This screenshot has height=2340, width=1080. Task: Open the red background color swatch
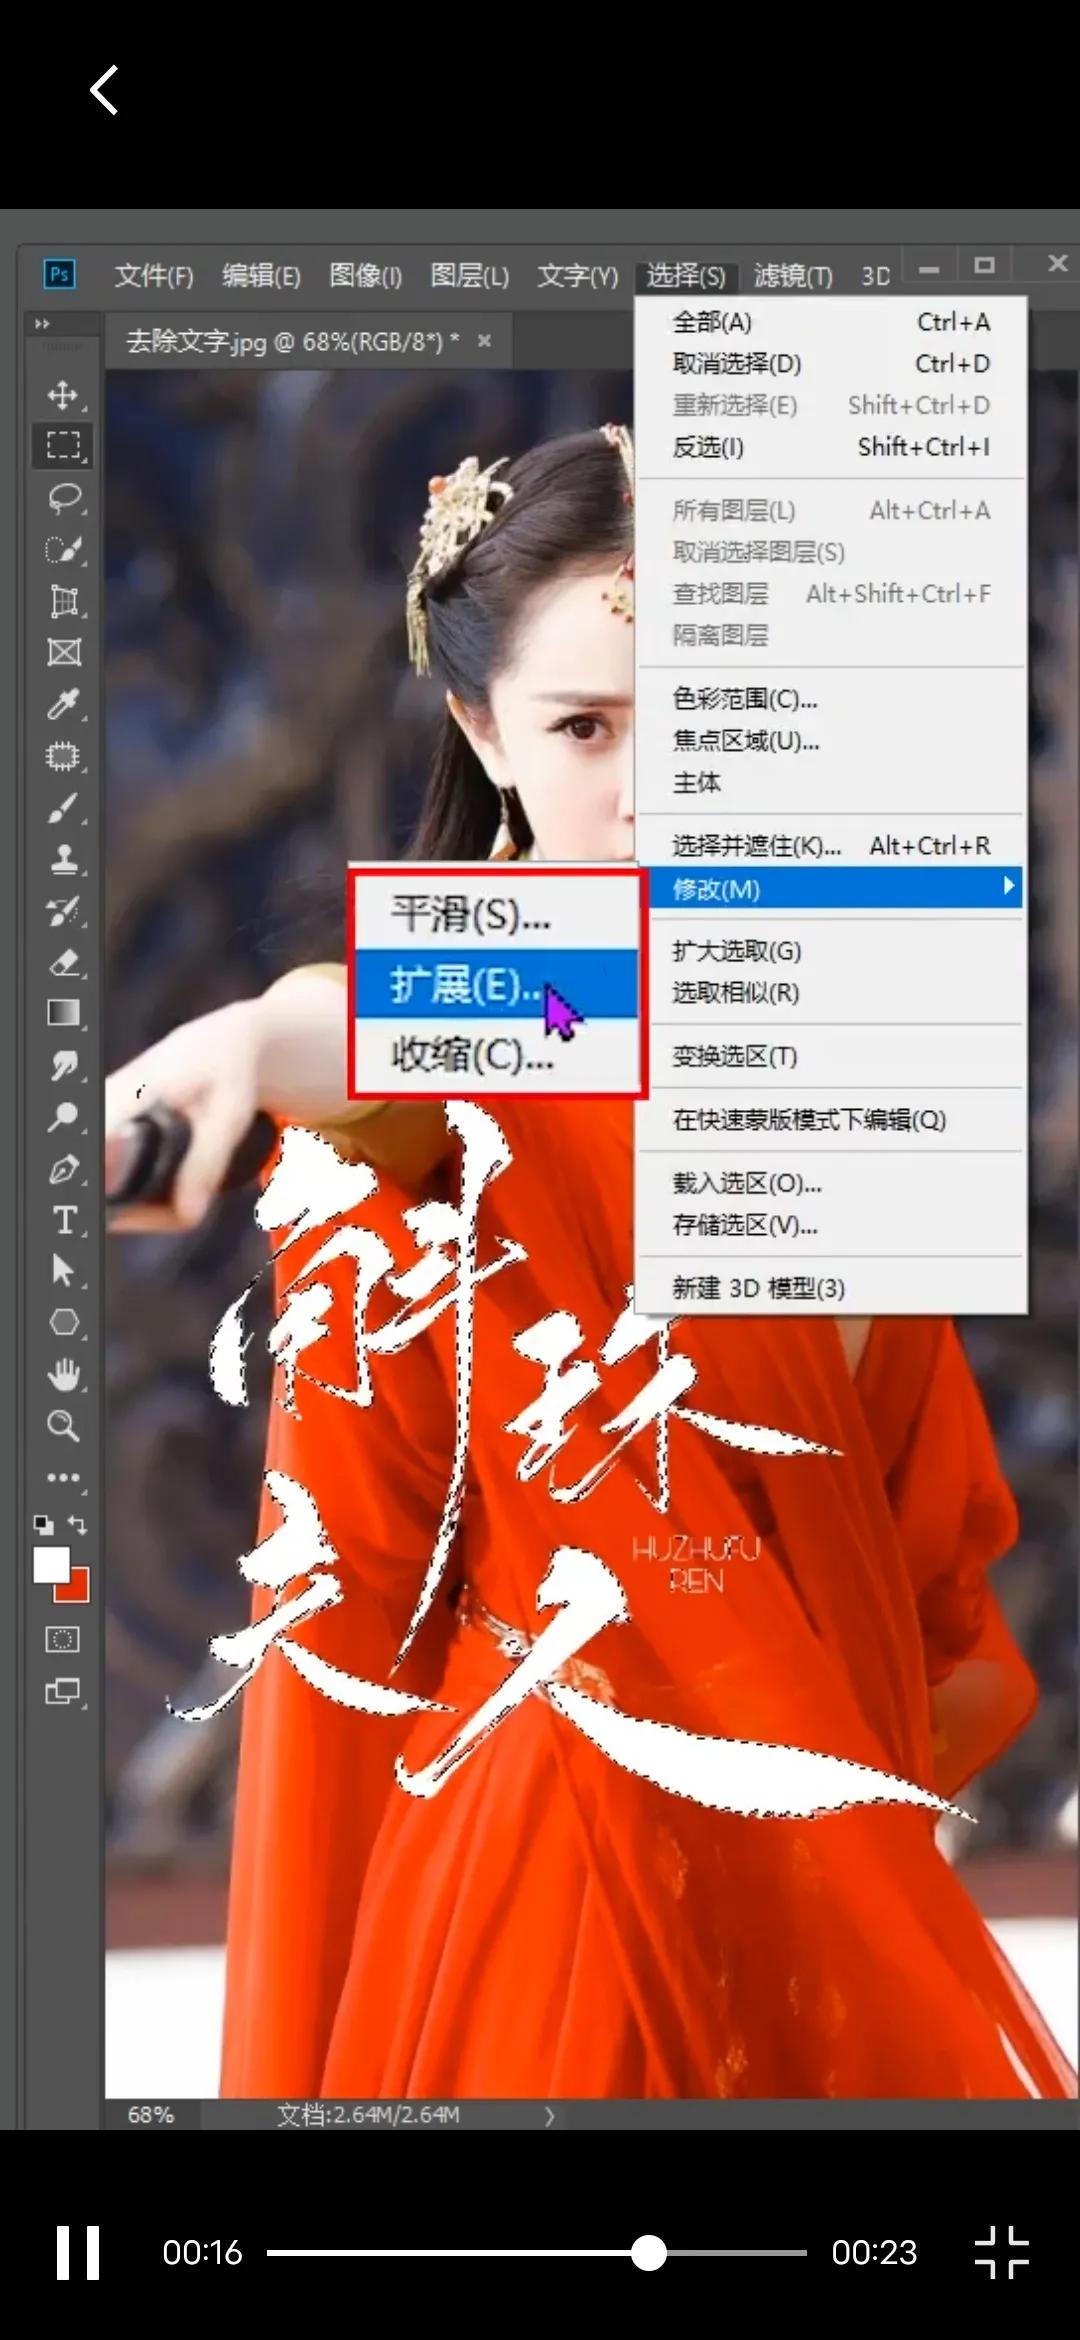[79, 1590]
